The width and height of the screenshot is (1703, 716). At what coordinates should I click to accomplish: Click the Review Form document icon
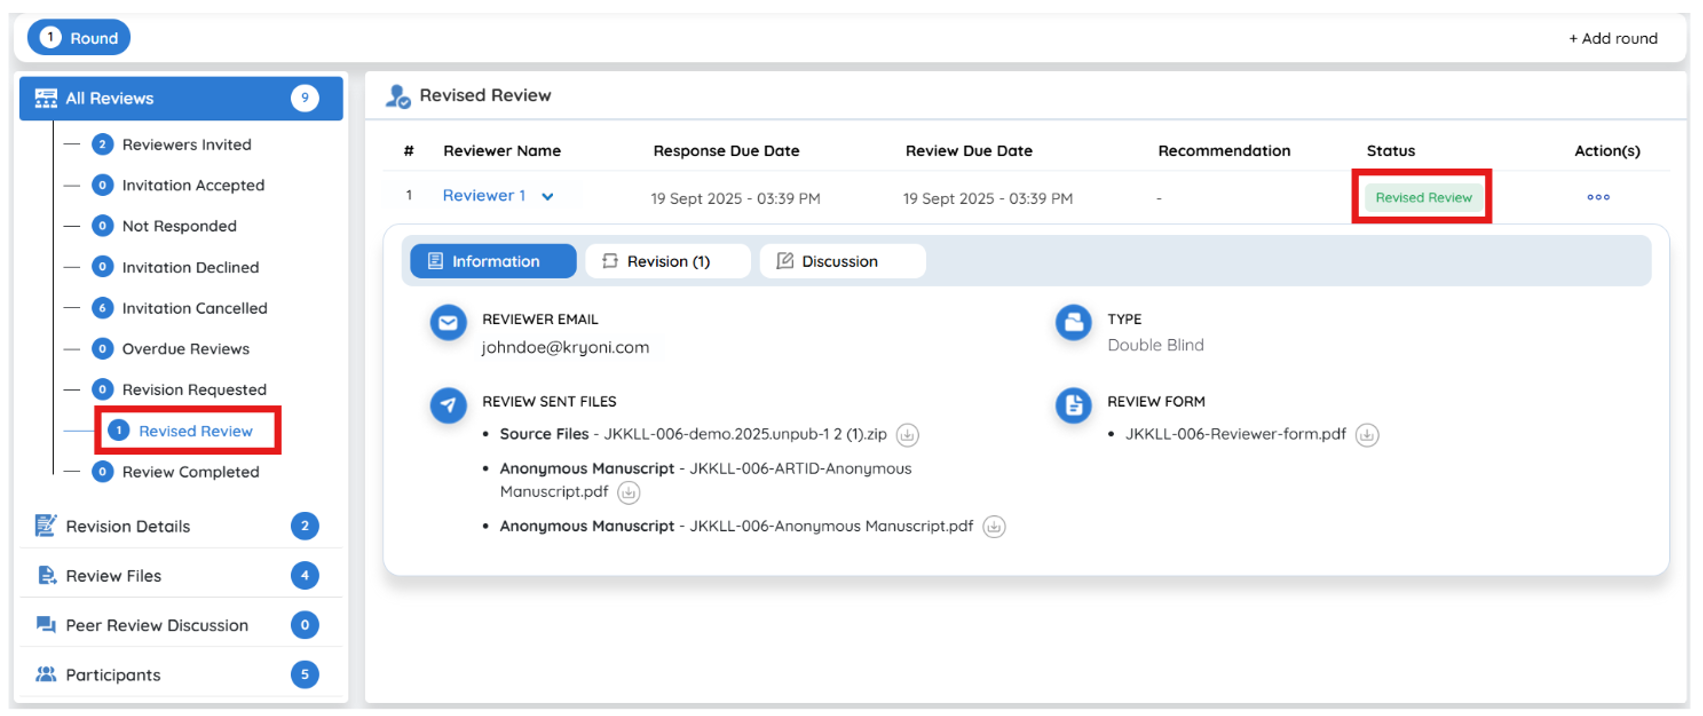click(1073, 405)
